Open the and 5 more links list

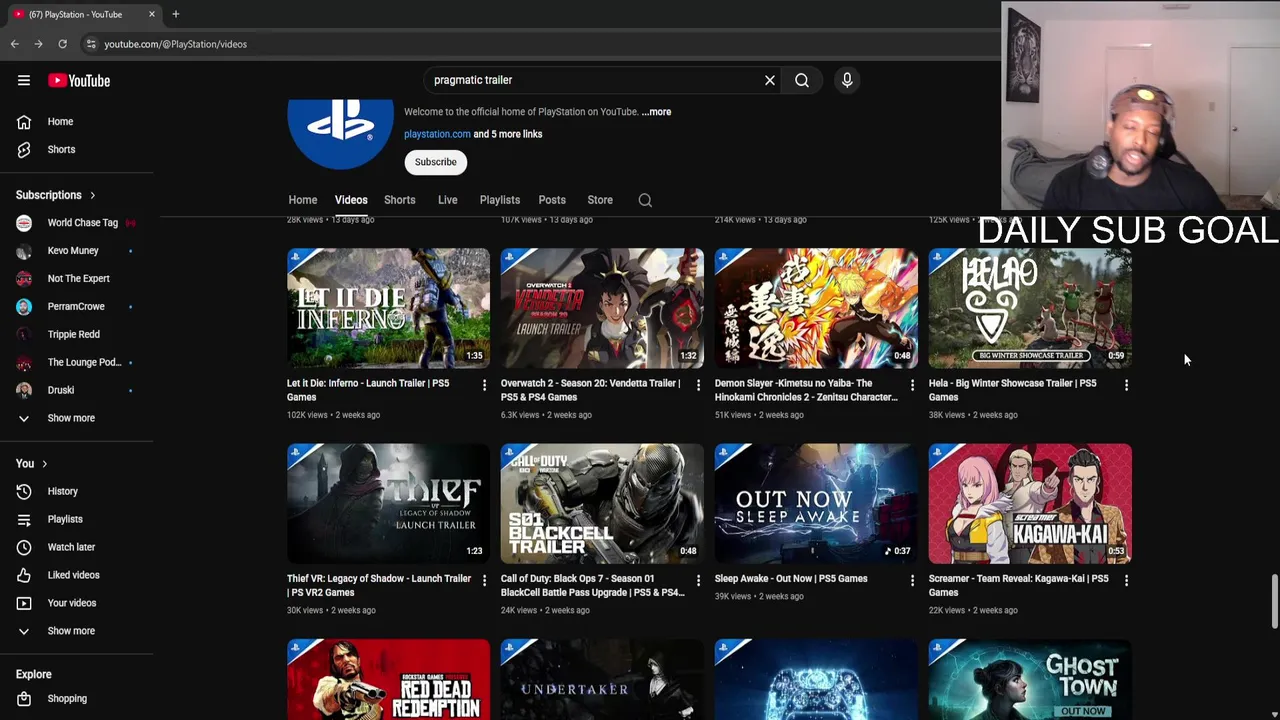[x=508, y=134]
